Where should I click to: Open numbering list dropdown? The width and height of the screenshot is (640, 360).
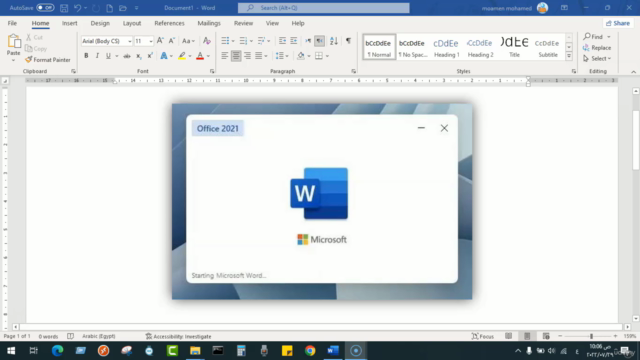(x=251, y=41)
